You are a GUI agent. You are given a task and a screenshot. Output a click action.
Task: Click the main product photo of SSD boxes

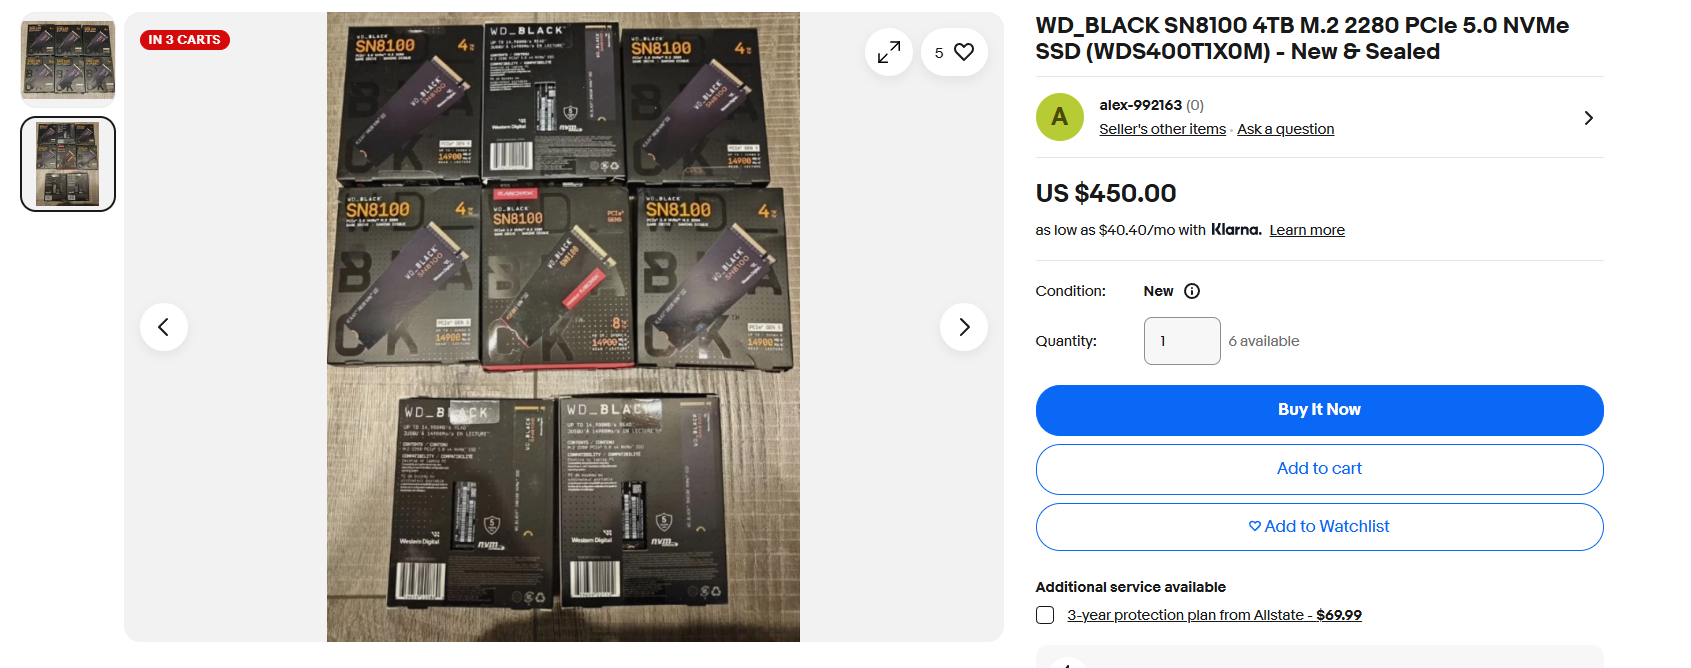[563, 327]
